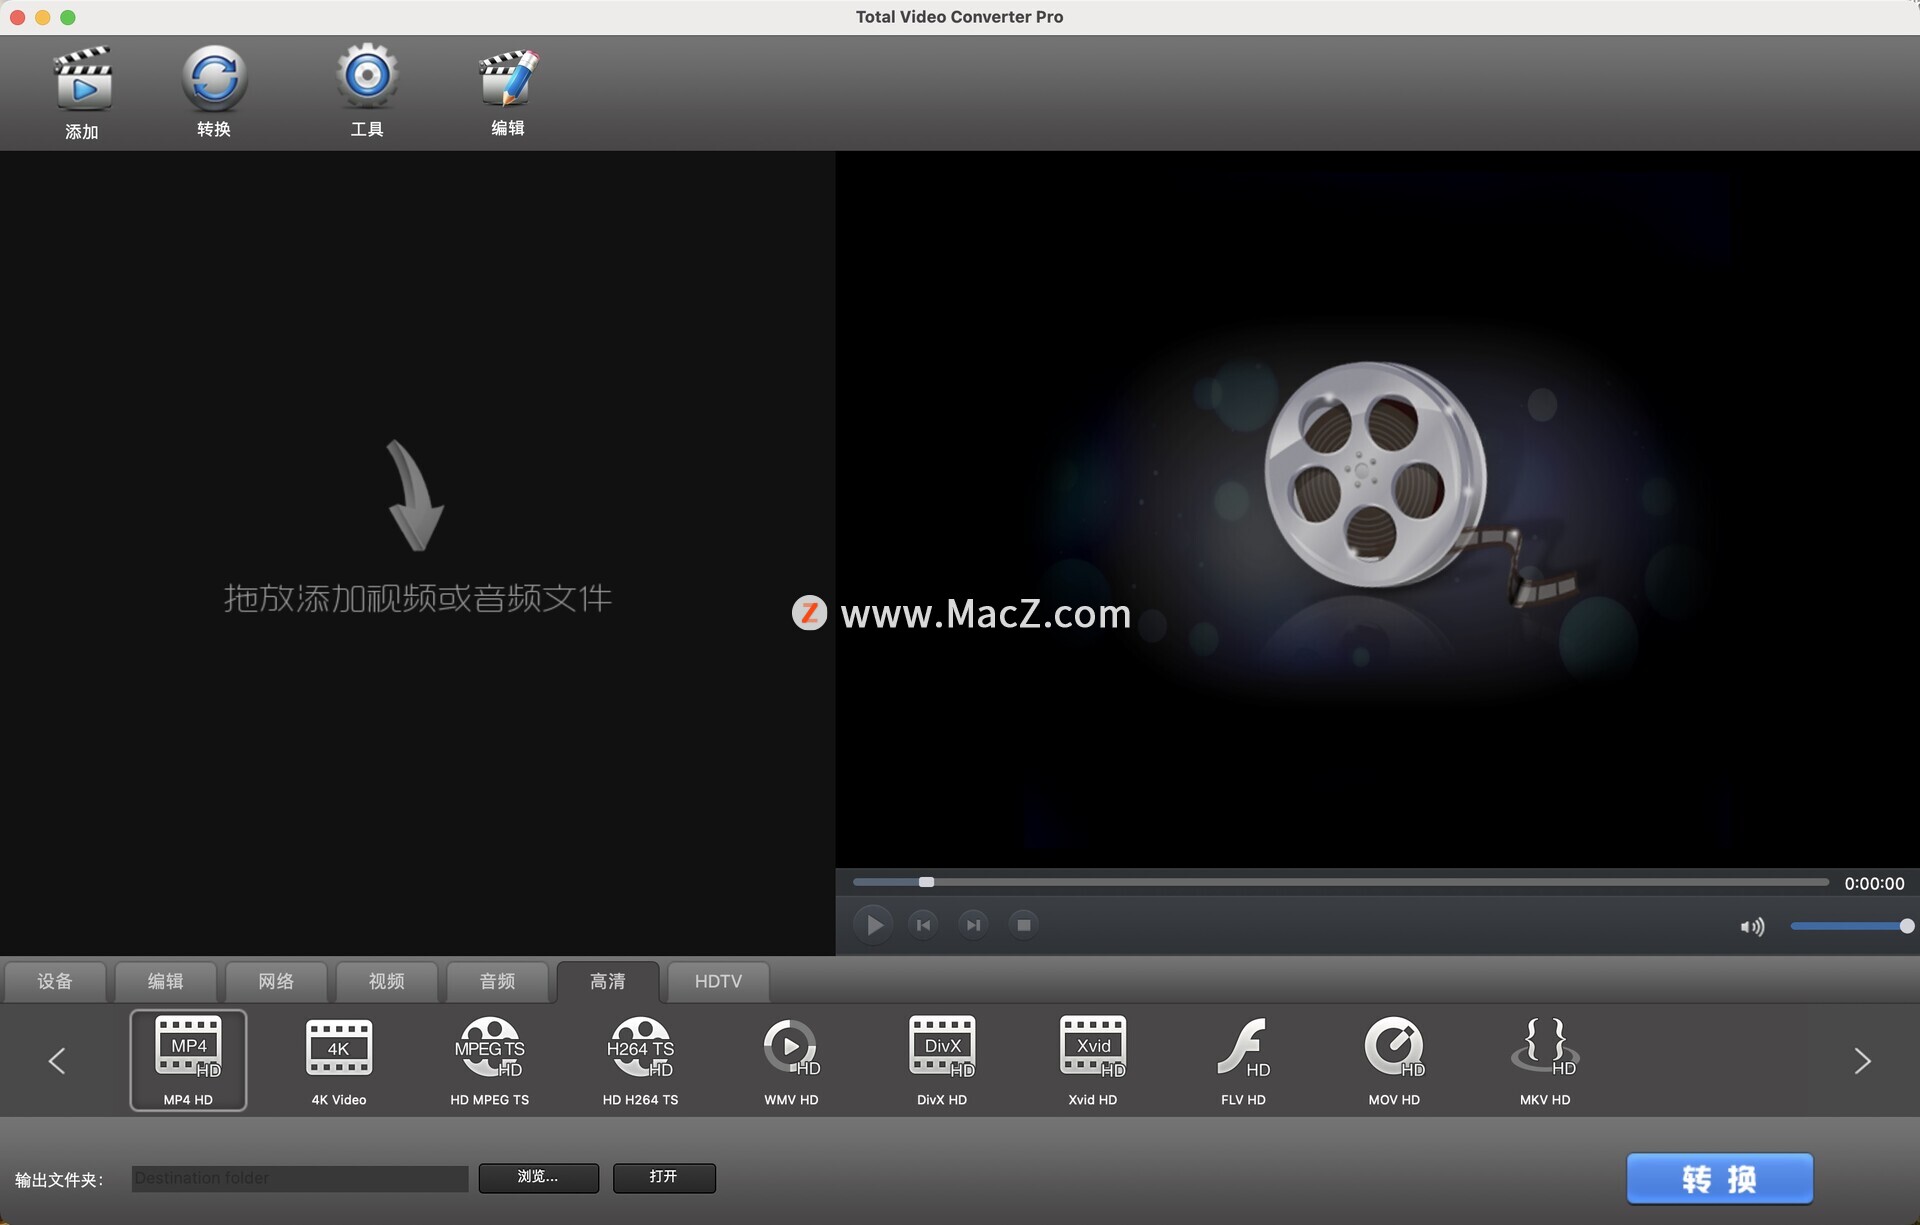Switch to the HDTV tab
This screenshot has width=1920, height=1225.
[x=718, y=982]
